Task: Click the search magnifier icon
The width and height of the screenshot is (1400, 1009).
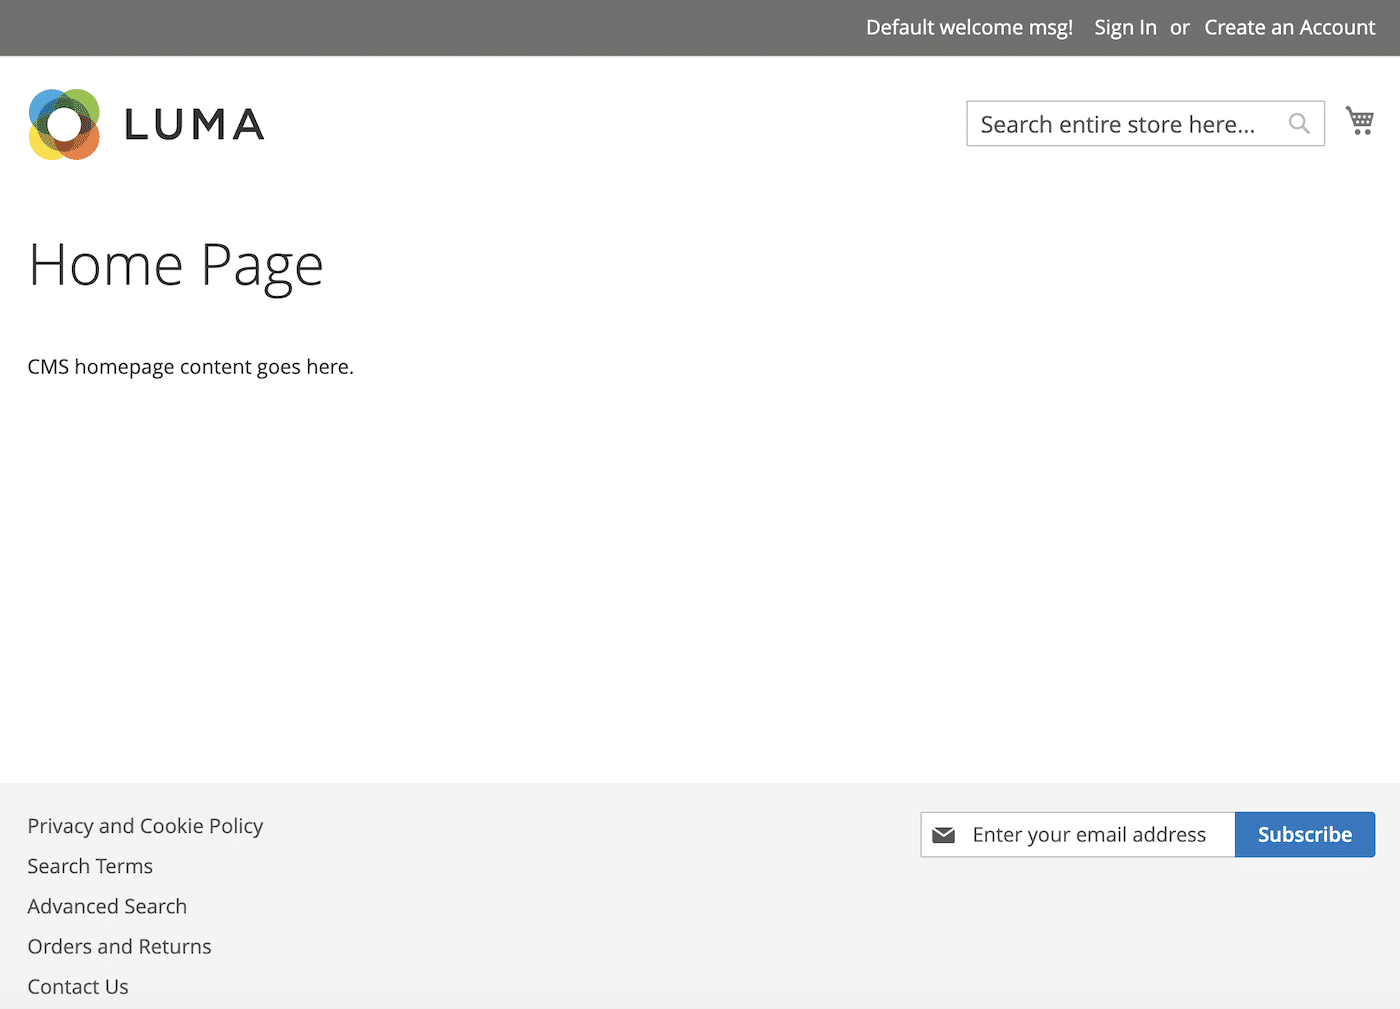Action: click(1298, 123)
